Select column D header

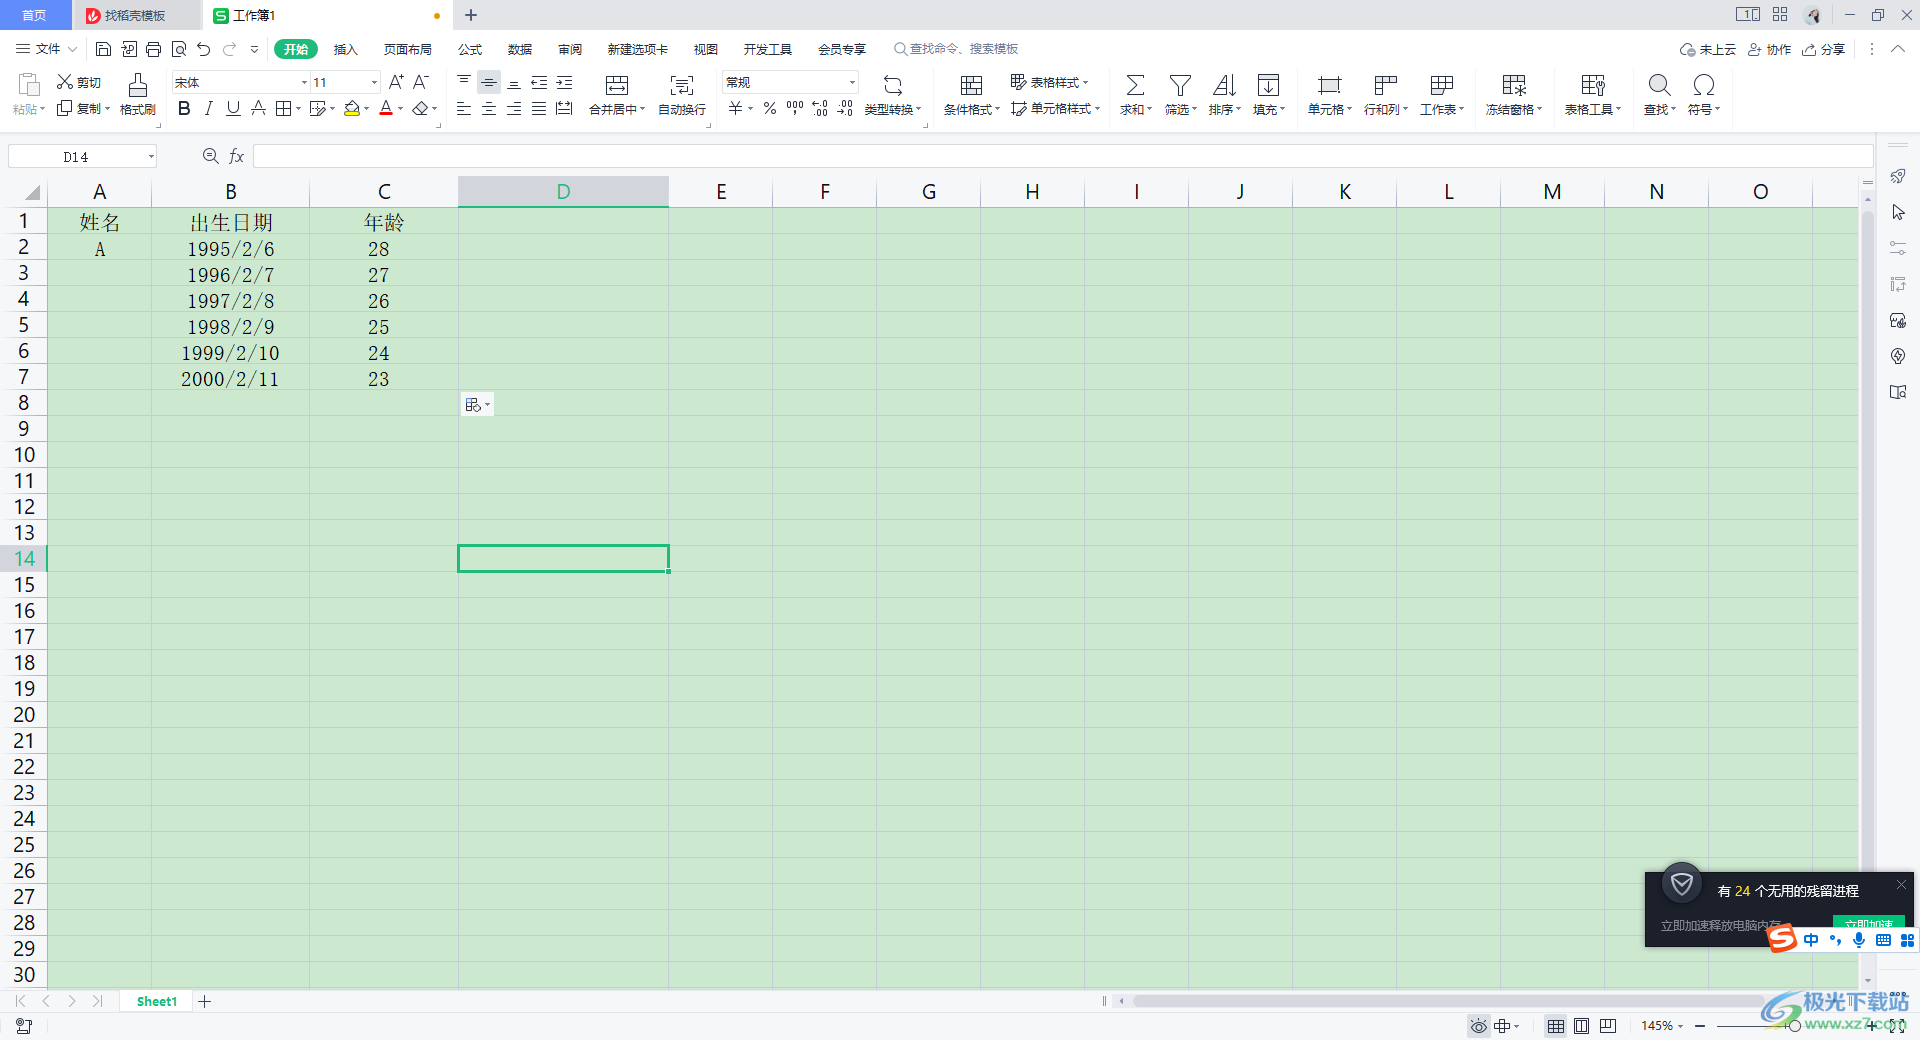click(563, 192)
